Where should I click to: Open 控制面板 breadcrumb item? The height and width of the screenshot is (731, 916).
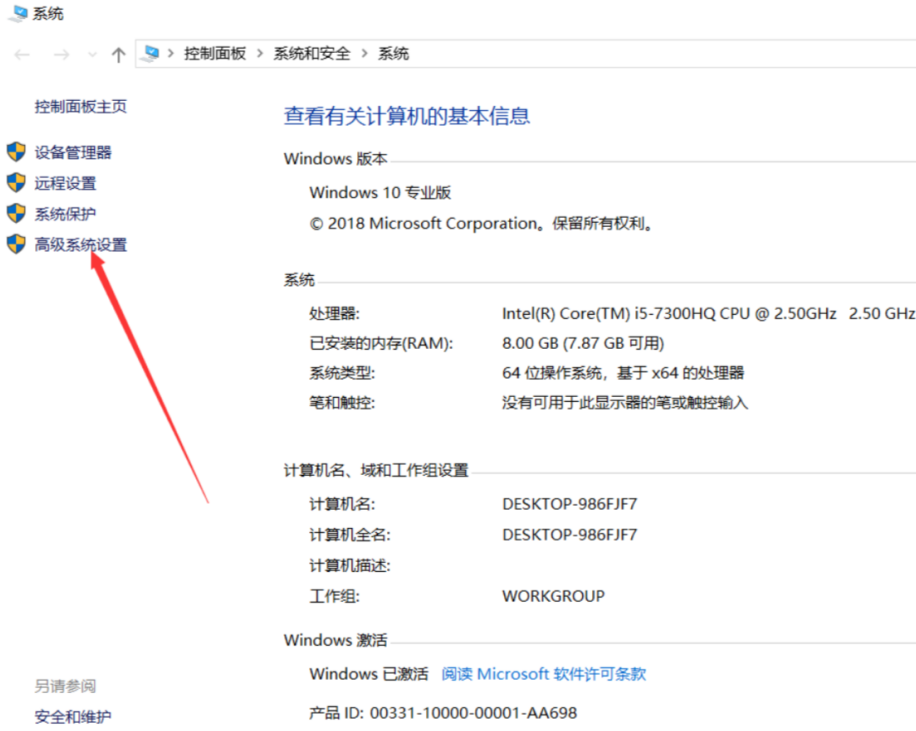click(x=215, y=54)
